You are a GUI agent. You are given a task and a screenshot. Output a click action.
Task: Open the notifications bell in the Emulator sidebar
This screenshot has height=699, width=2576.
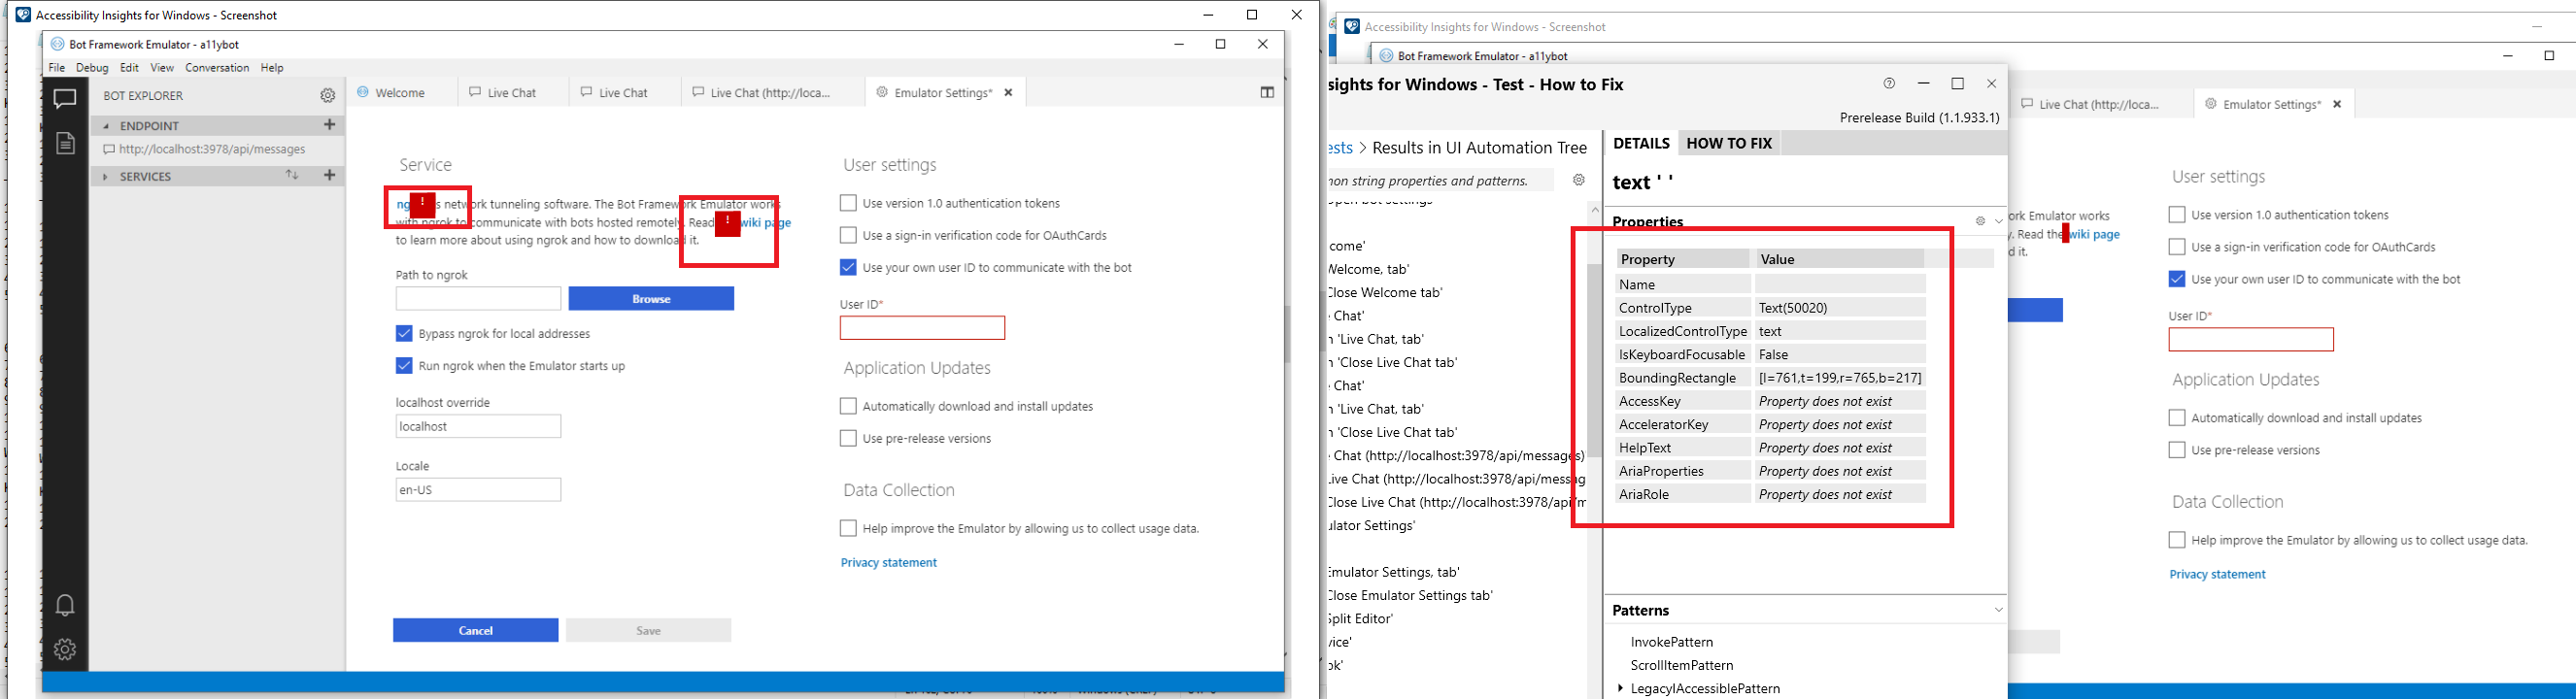click(65, 605)
